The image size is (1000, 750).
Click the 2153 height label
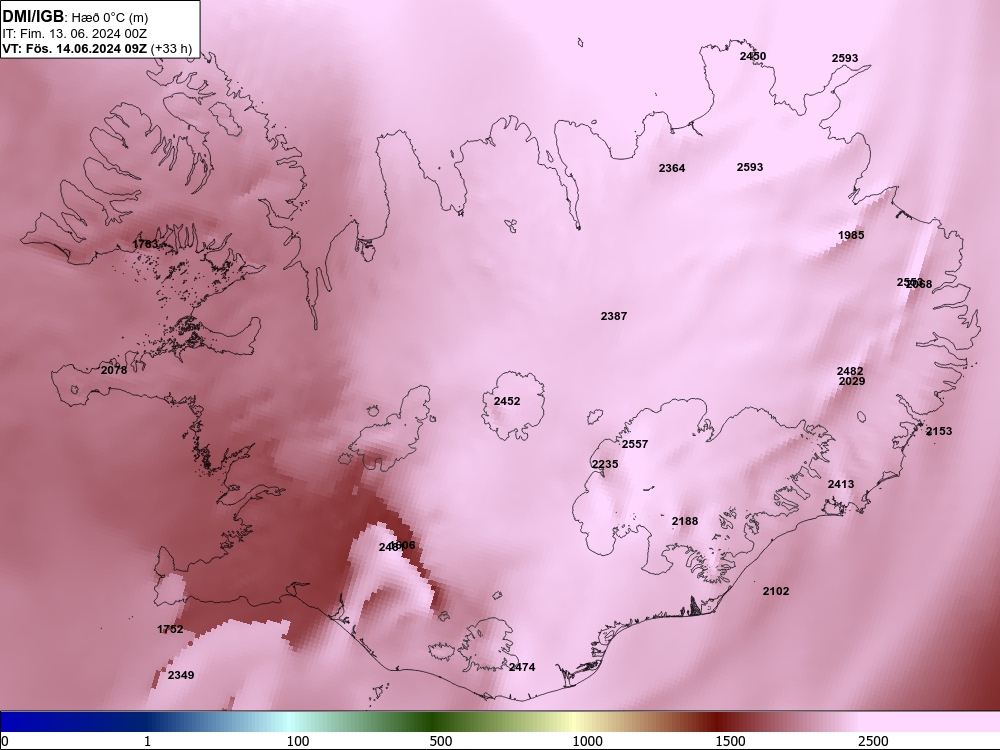coord(939,431)
